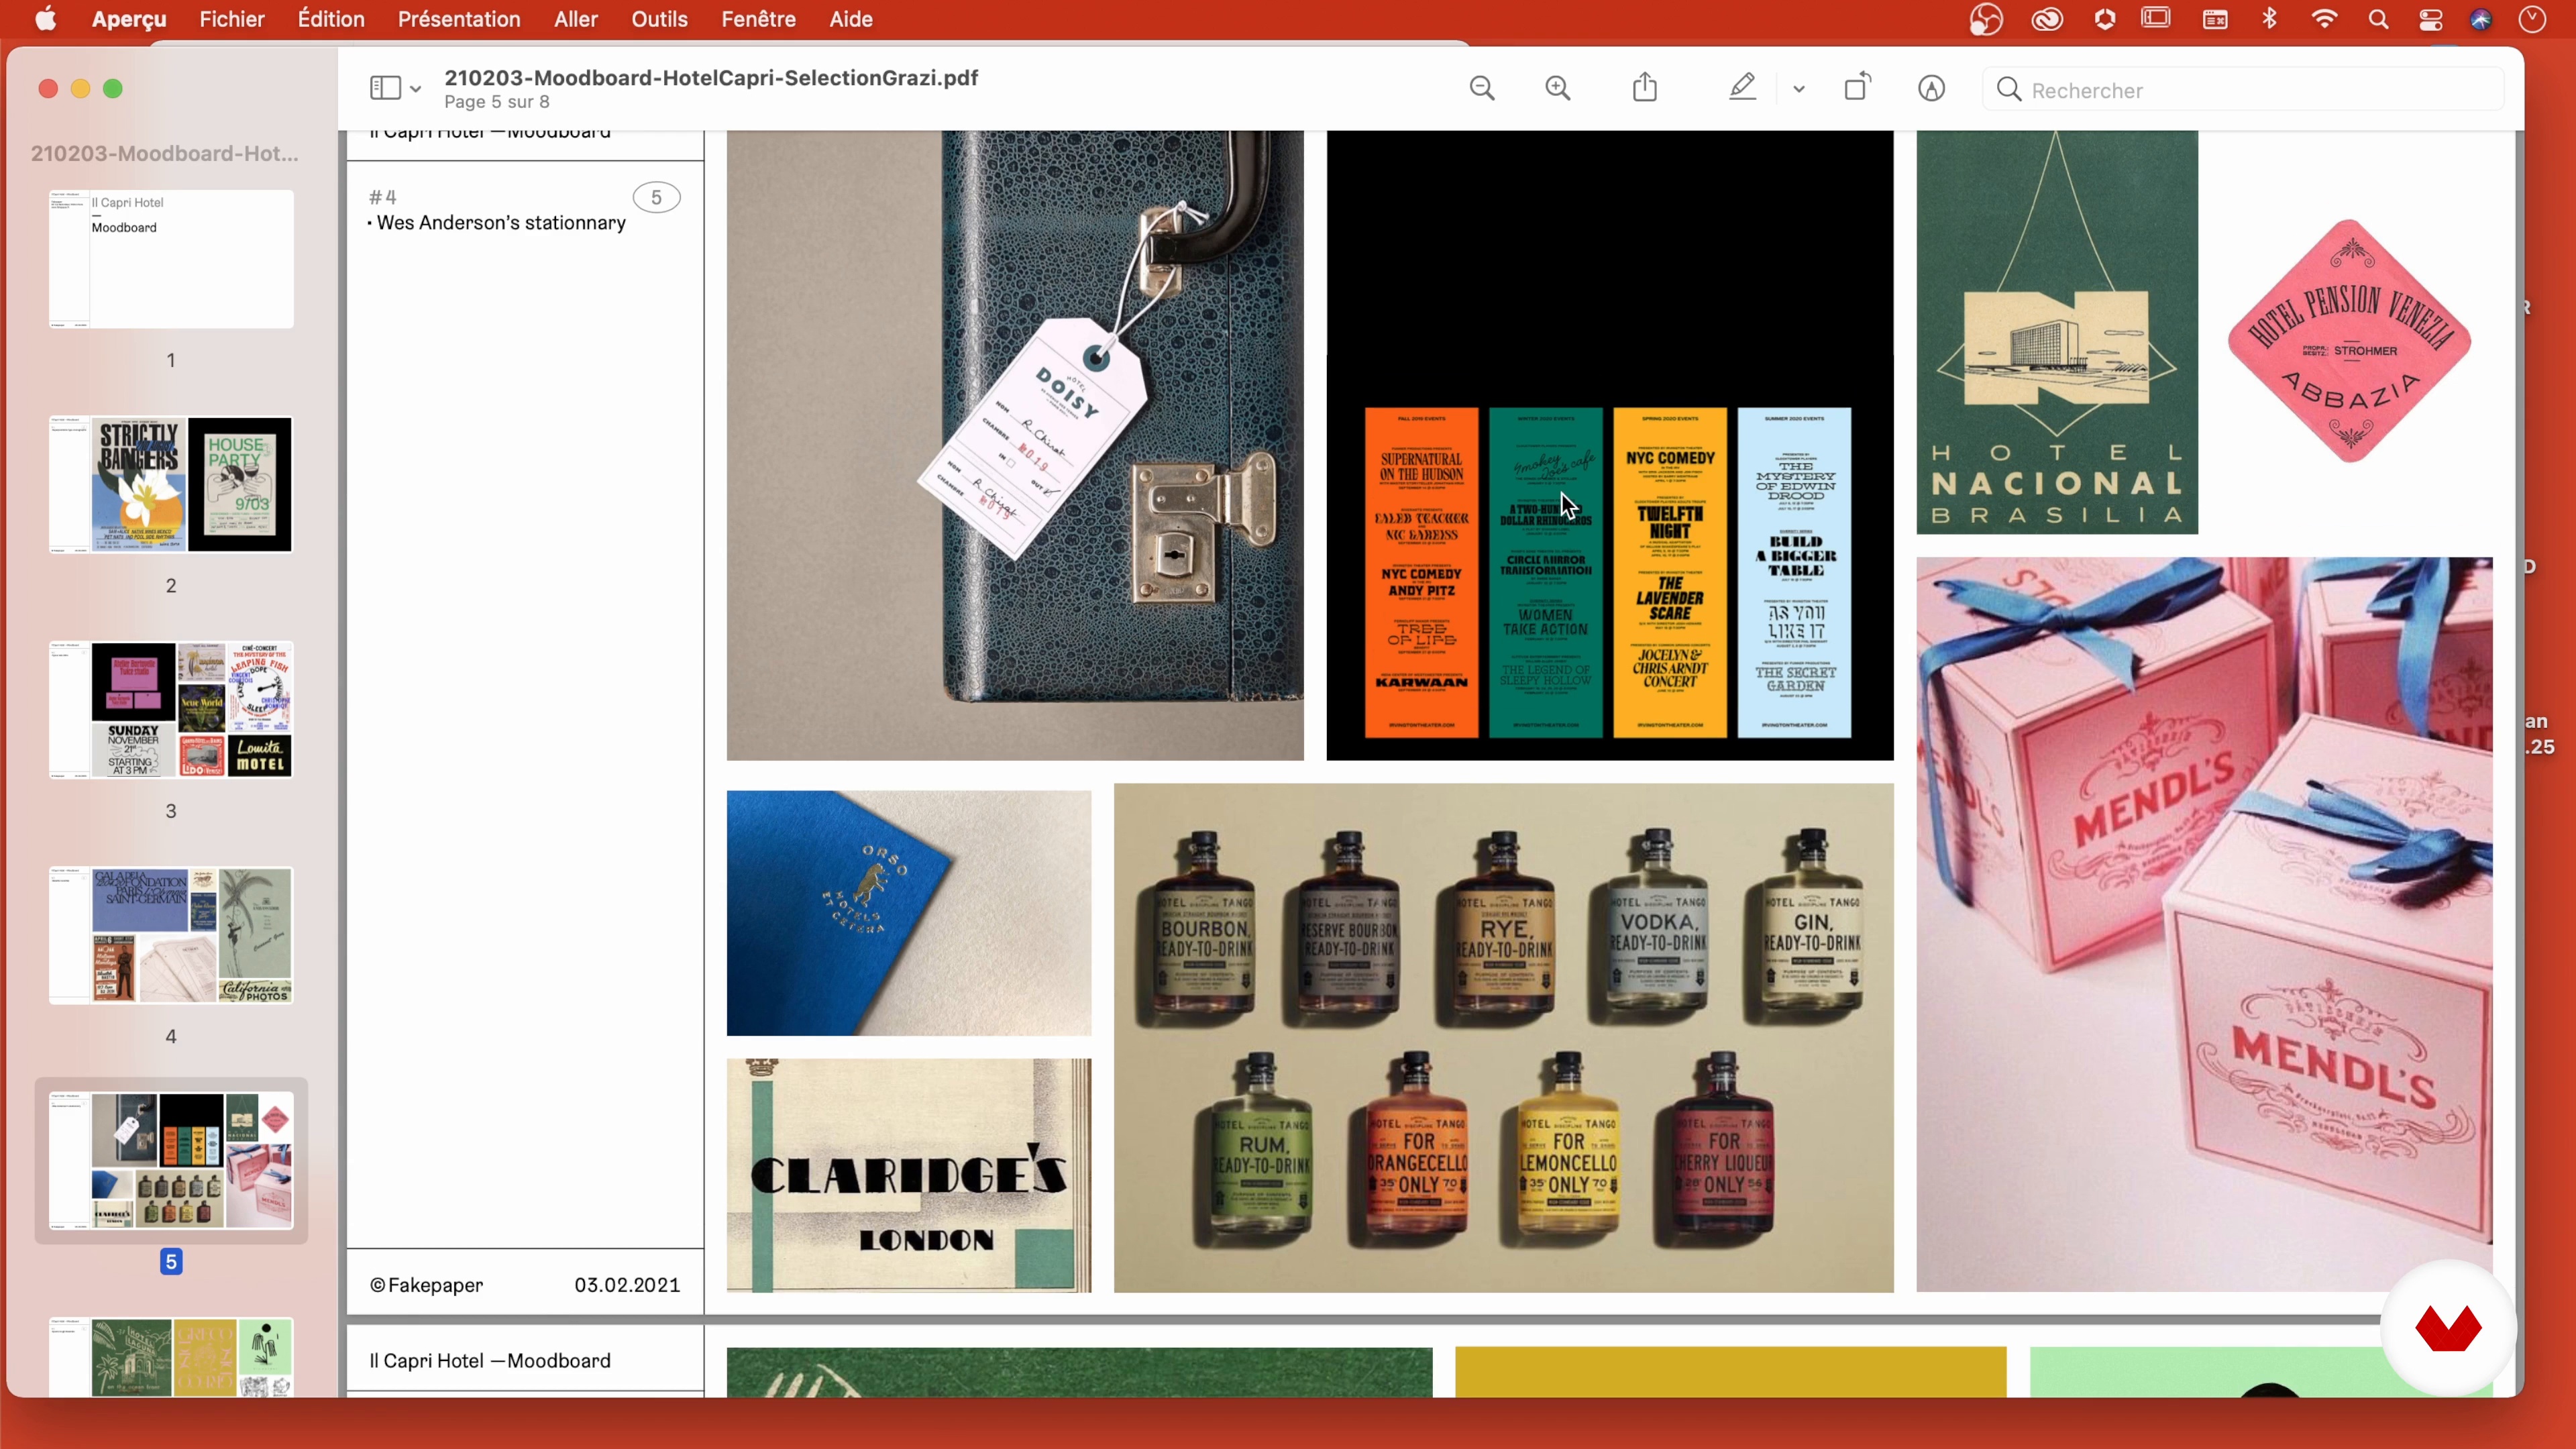Click the 'Page 5 sur 8' page indicator
The height and width of the screenshot is (1449, 2576).
coord(497,102)
